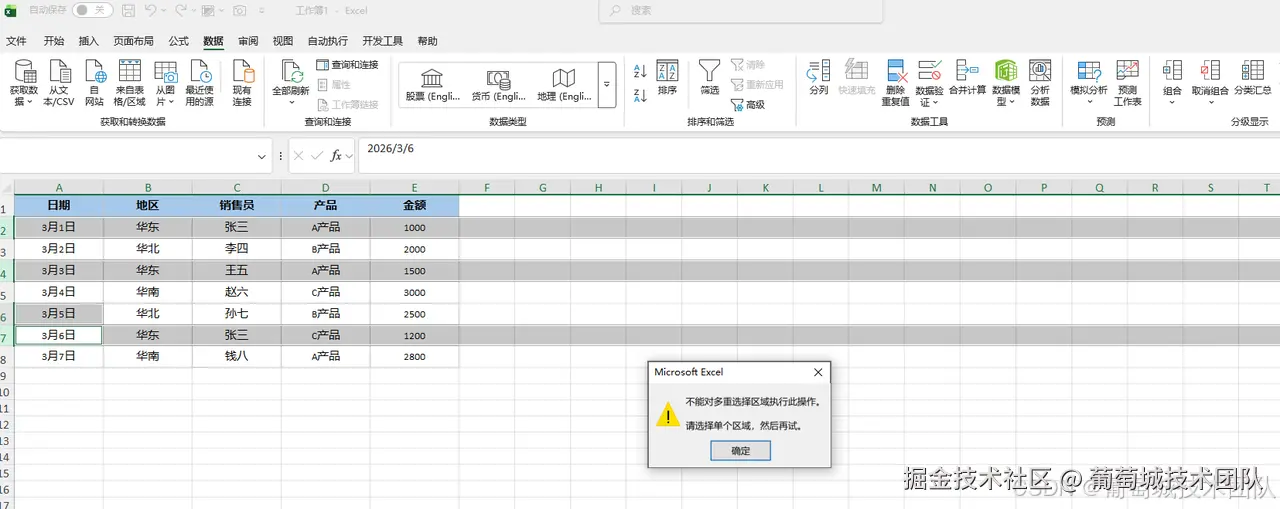Click the 搜索 search box
The image size is (1280, 509).
click(741, 11)
